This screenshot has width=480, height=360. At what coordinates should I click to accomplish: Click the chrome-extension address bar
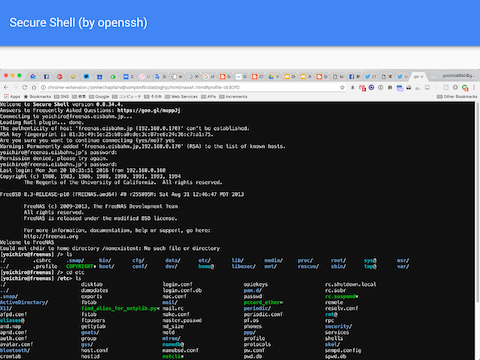pos(192,87)
